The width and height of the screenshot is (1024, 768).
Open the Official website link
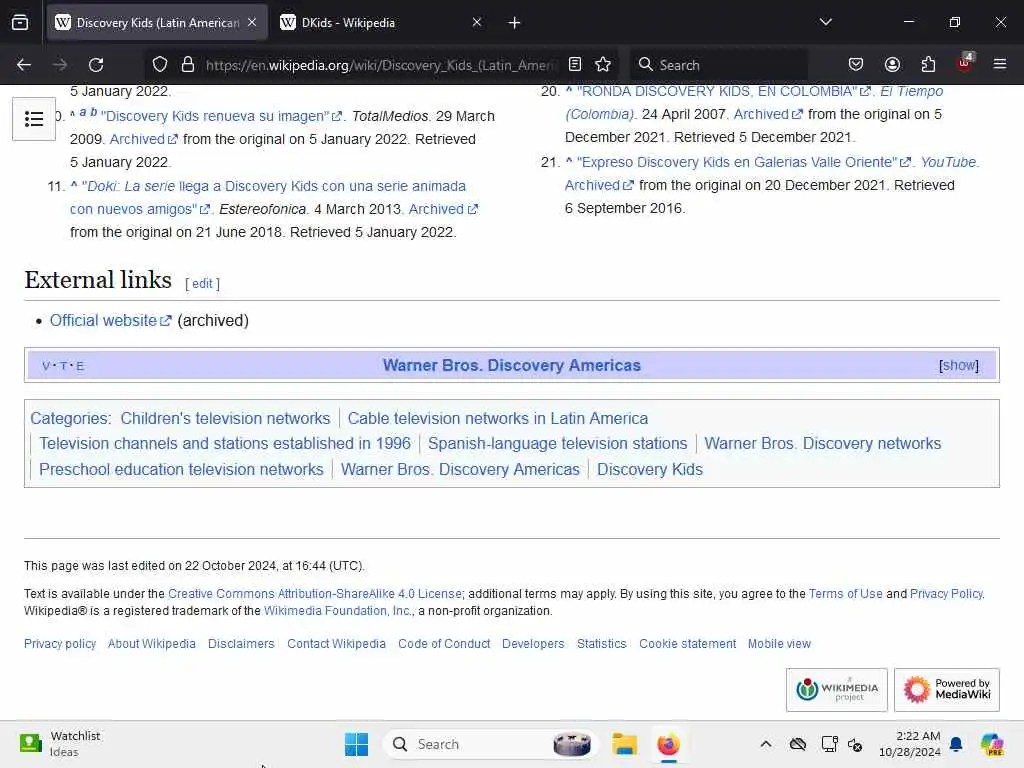[x=110, y=321]
